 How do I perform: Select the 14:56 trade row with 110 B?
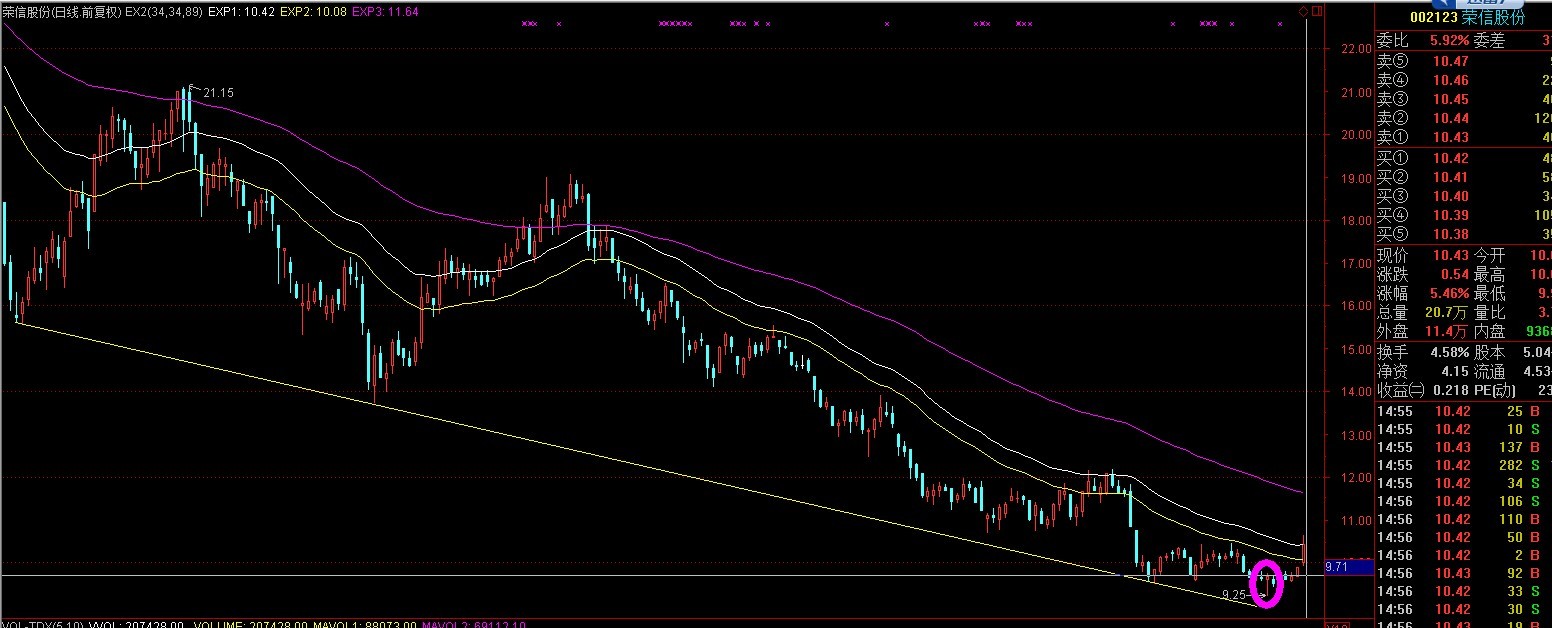(x=1464, y=519)
